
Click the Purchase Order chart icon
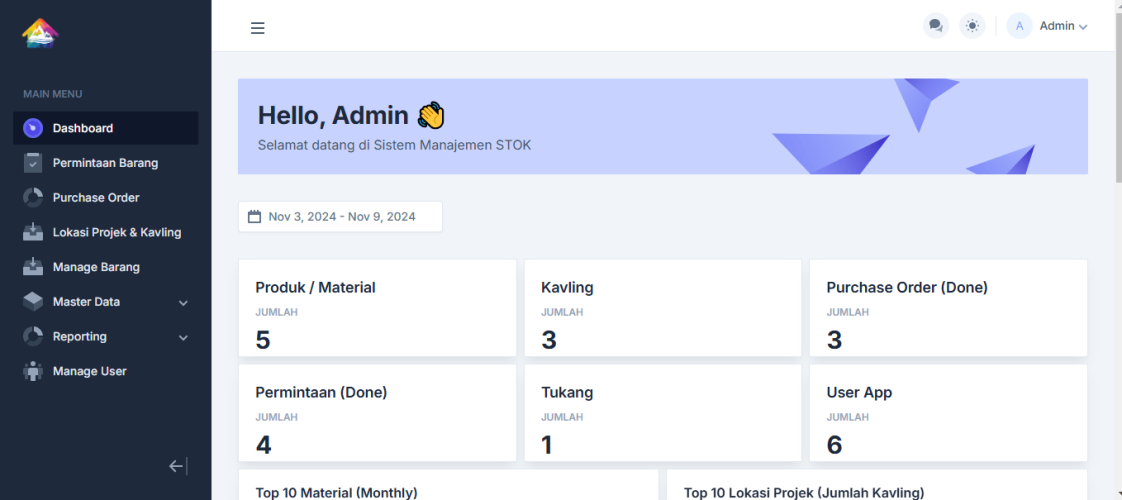(x=33, y=198)
